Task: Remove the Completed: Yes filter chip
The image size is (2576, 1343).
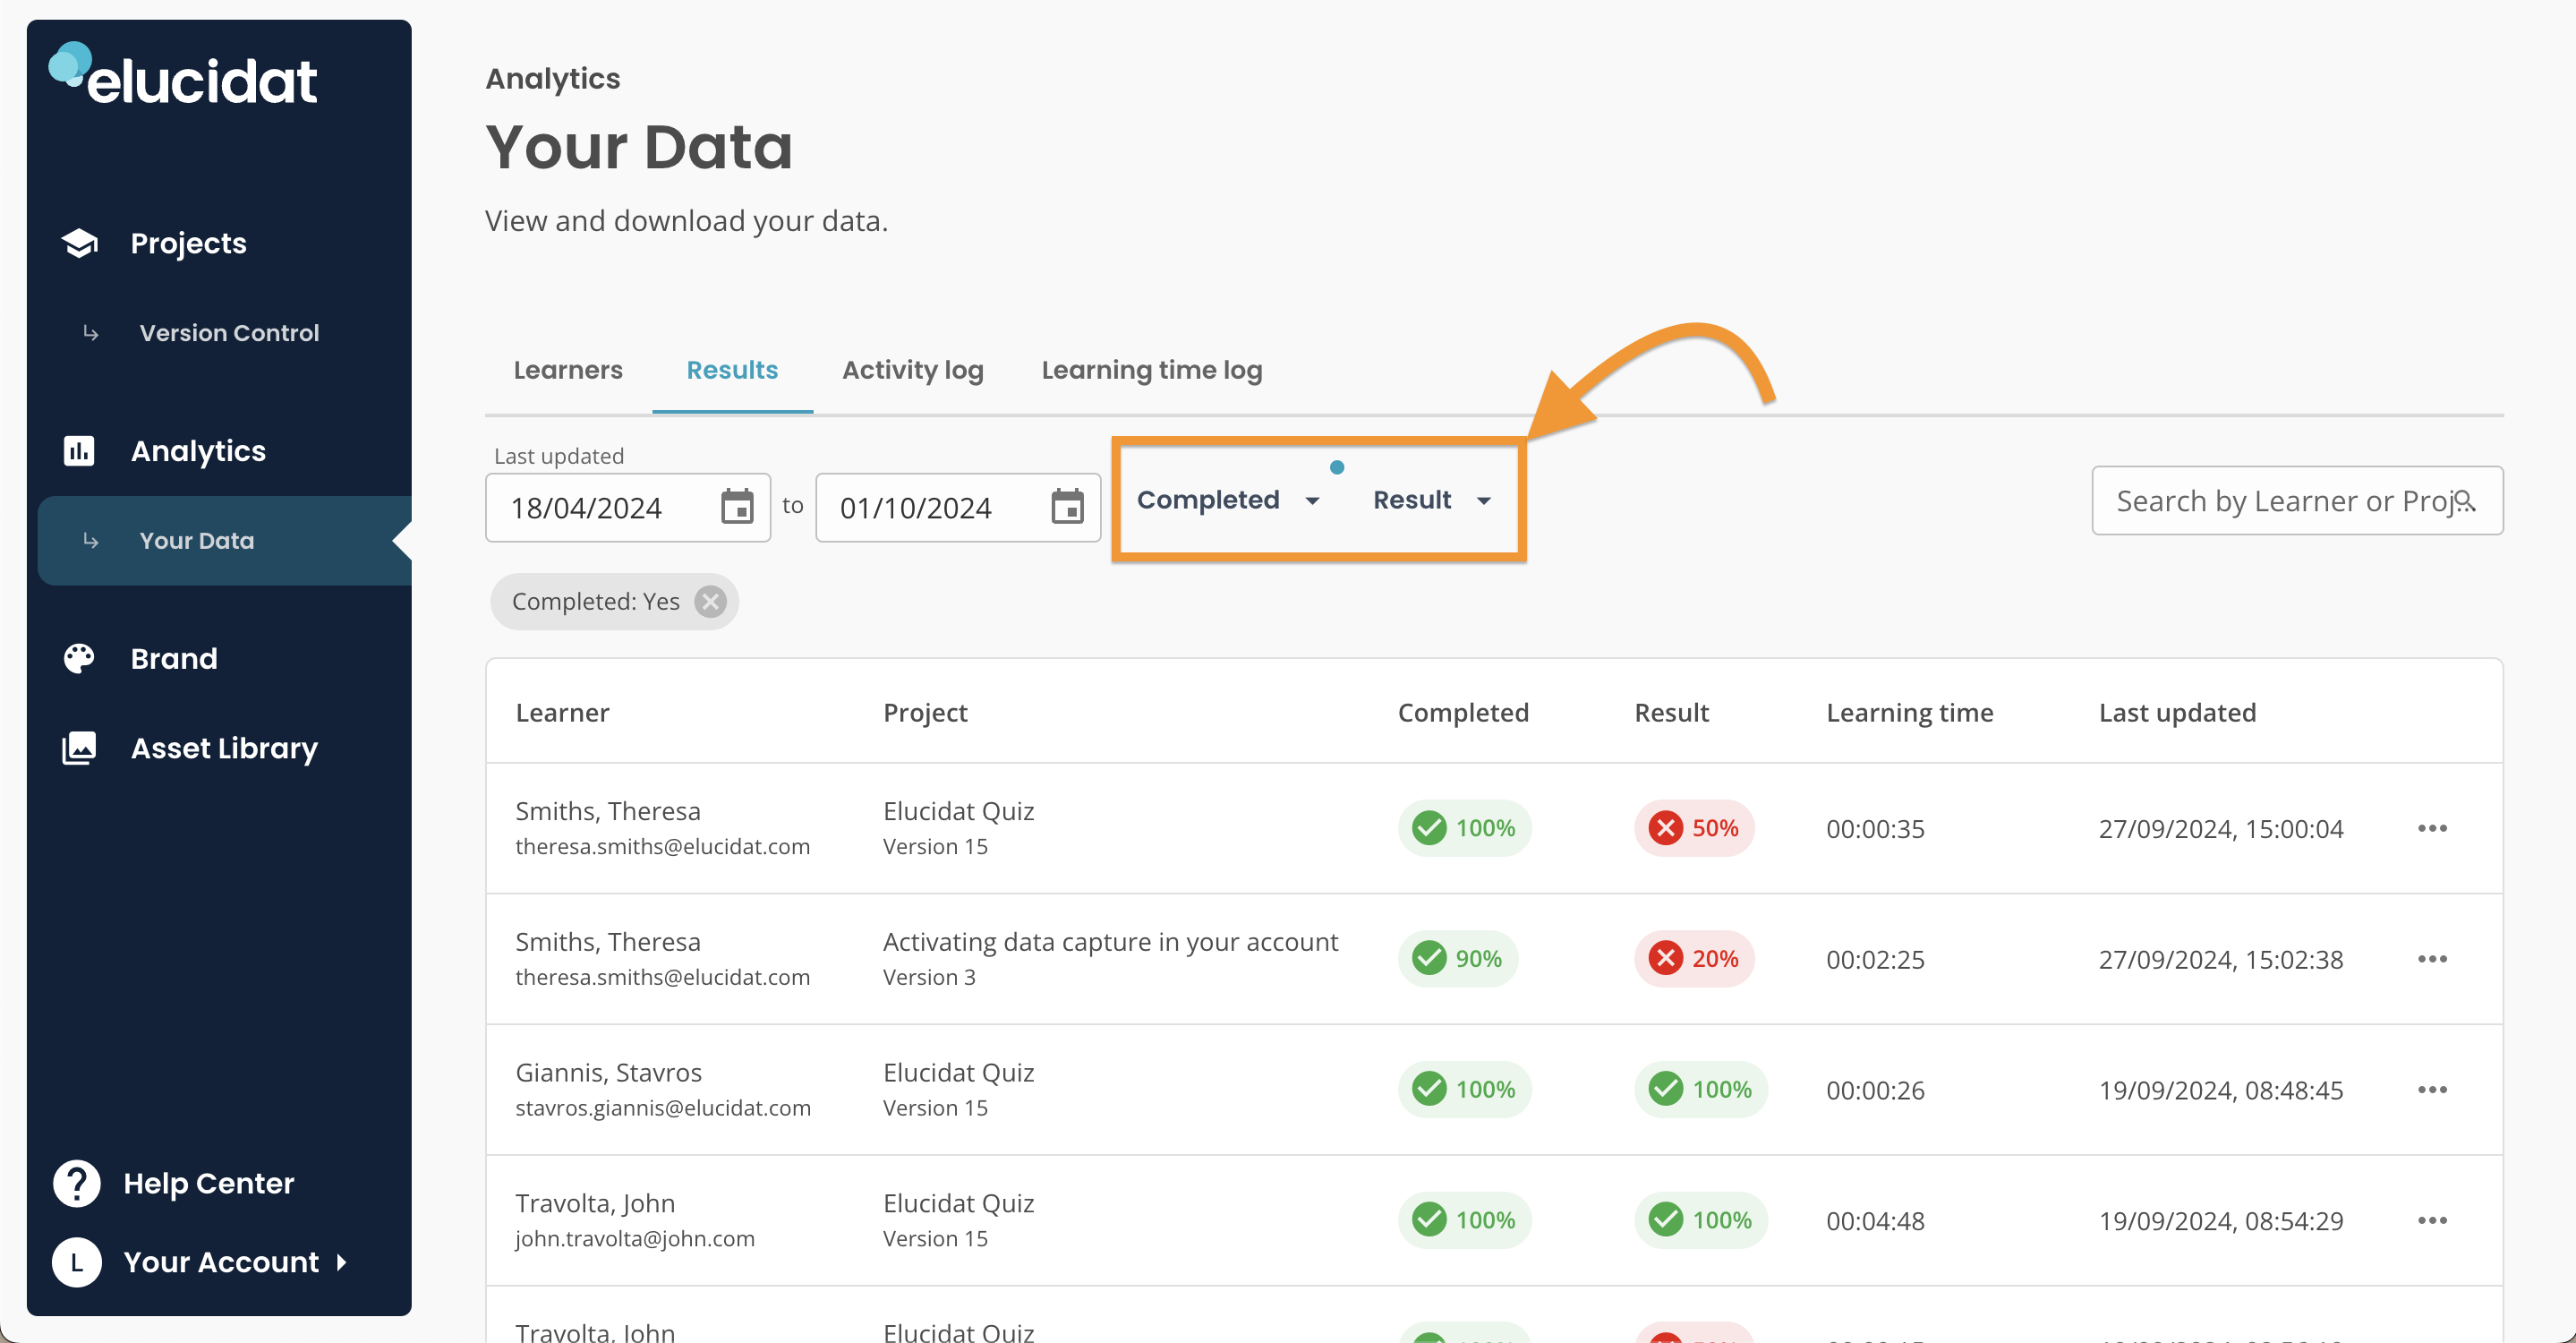Action: 710,601
